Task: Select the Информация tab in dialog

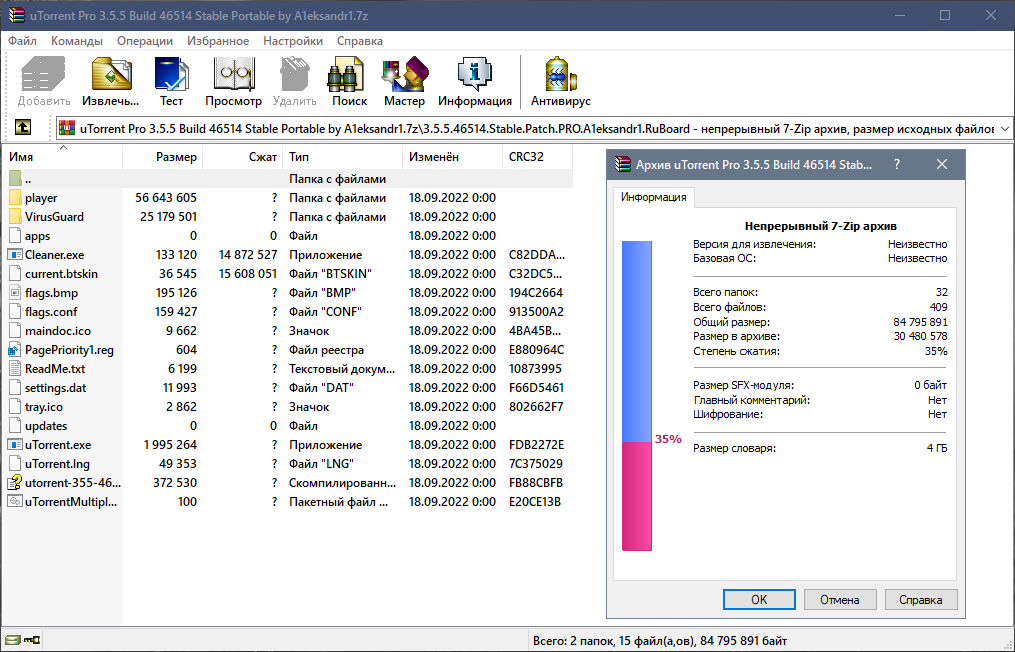Action: point(654,197)
